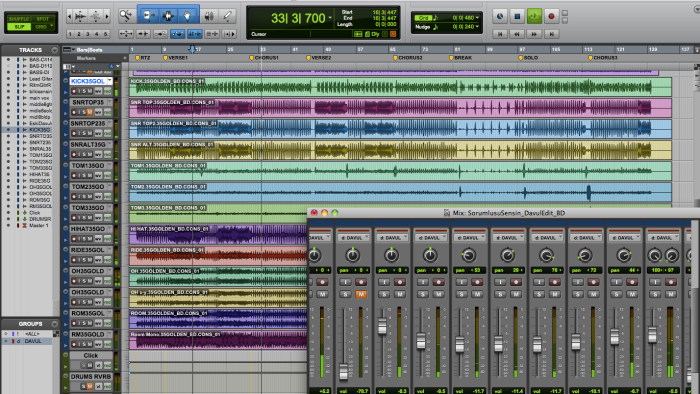Image resolution: width=700 pixels, height=394 pixels.
Task: Click the Return to Zero button
Action: (x=500, y=34)
